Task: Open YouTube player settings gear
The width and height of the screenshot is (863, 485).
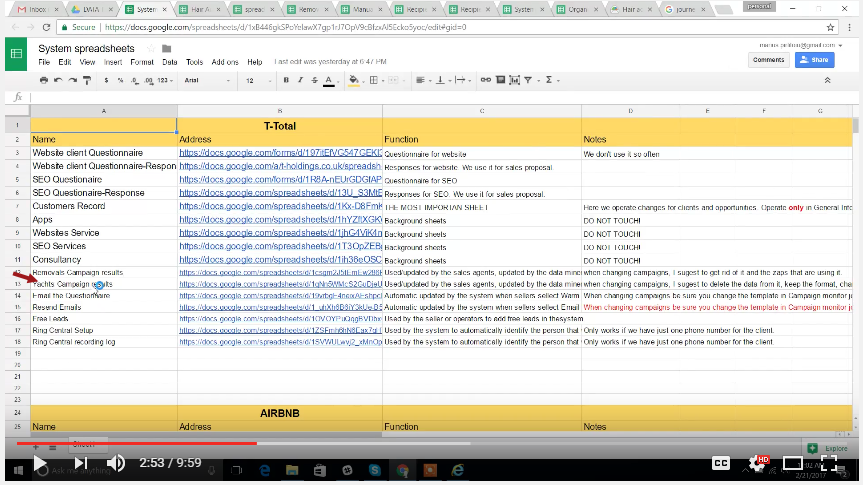Action: pyautogui.click(x=758, y=463)
